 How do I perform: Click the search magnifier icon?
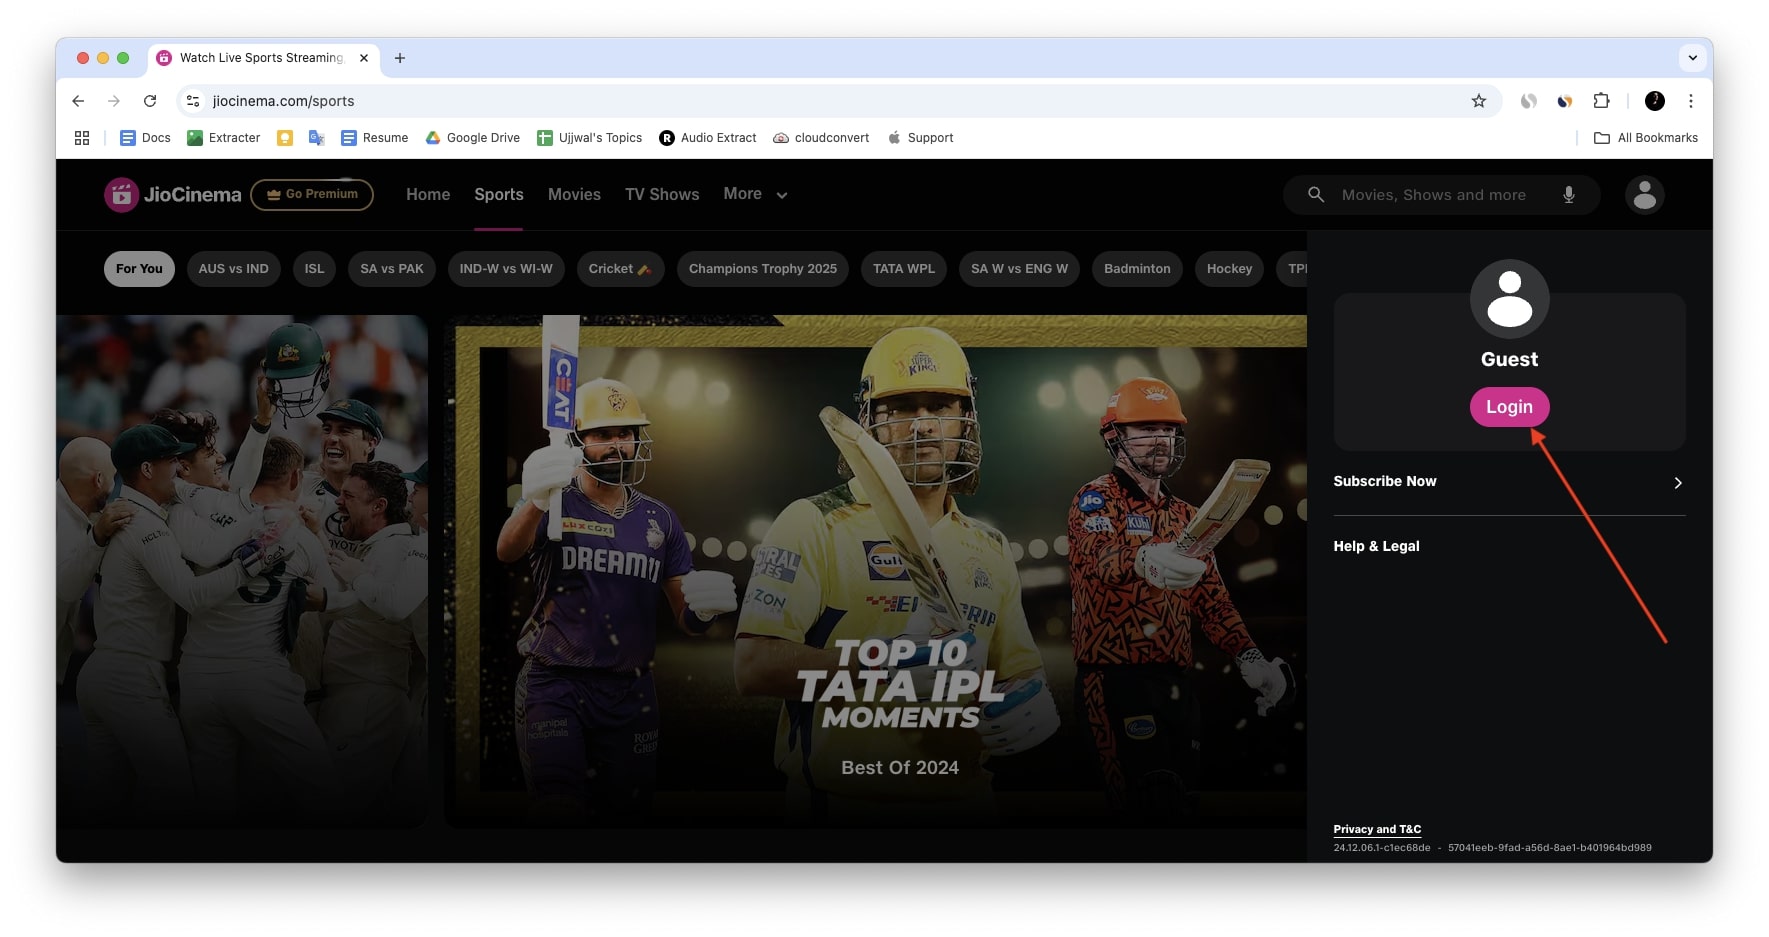tap(1316, 195)
